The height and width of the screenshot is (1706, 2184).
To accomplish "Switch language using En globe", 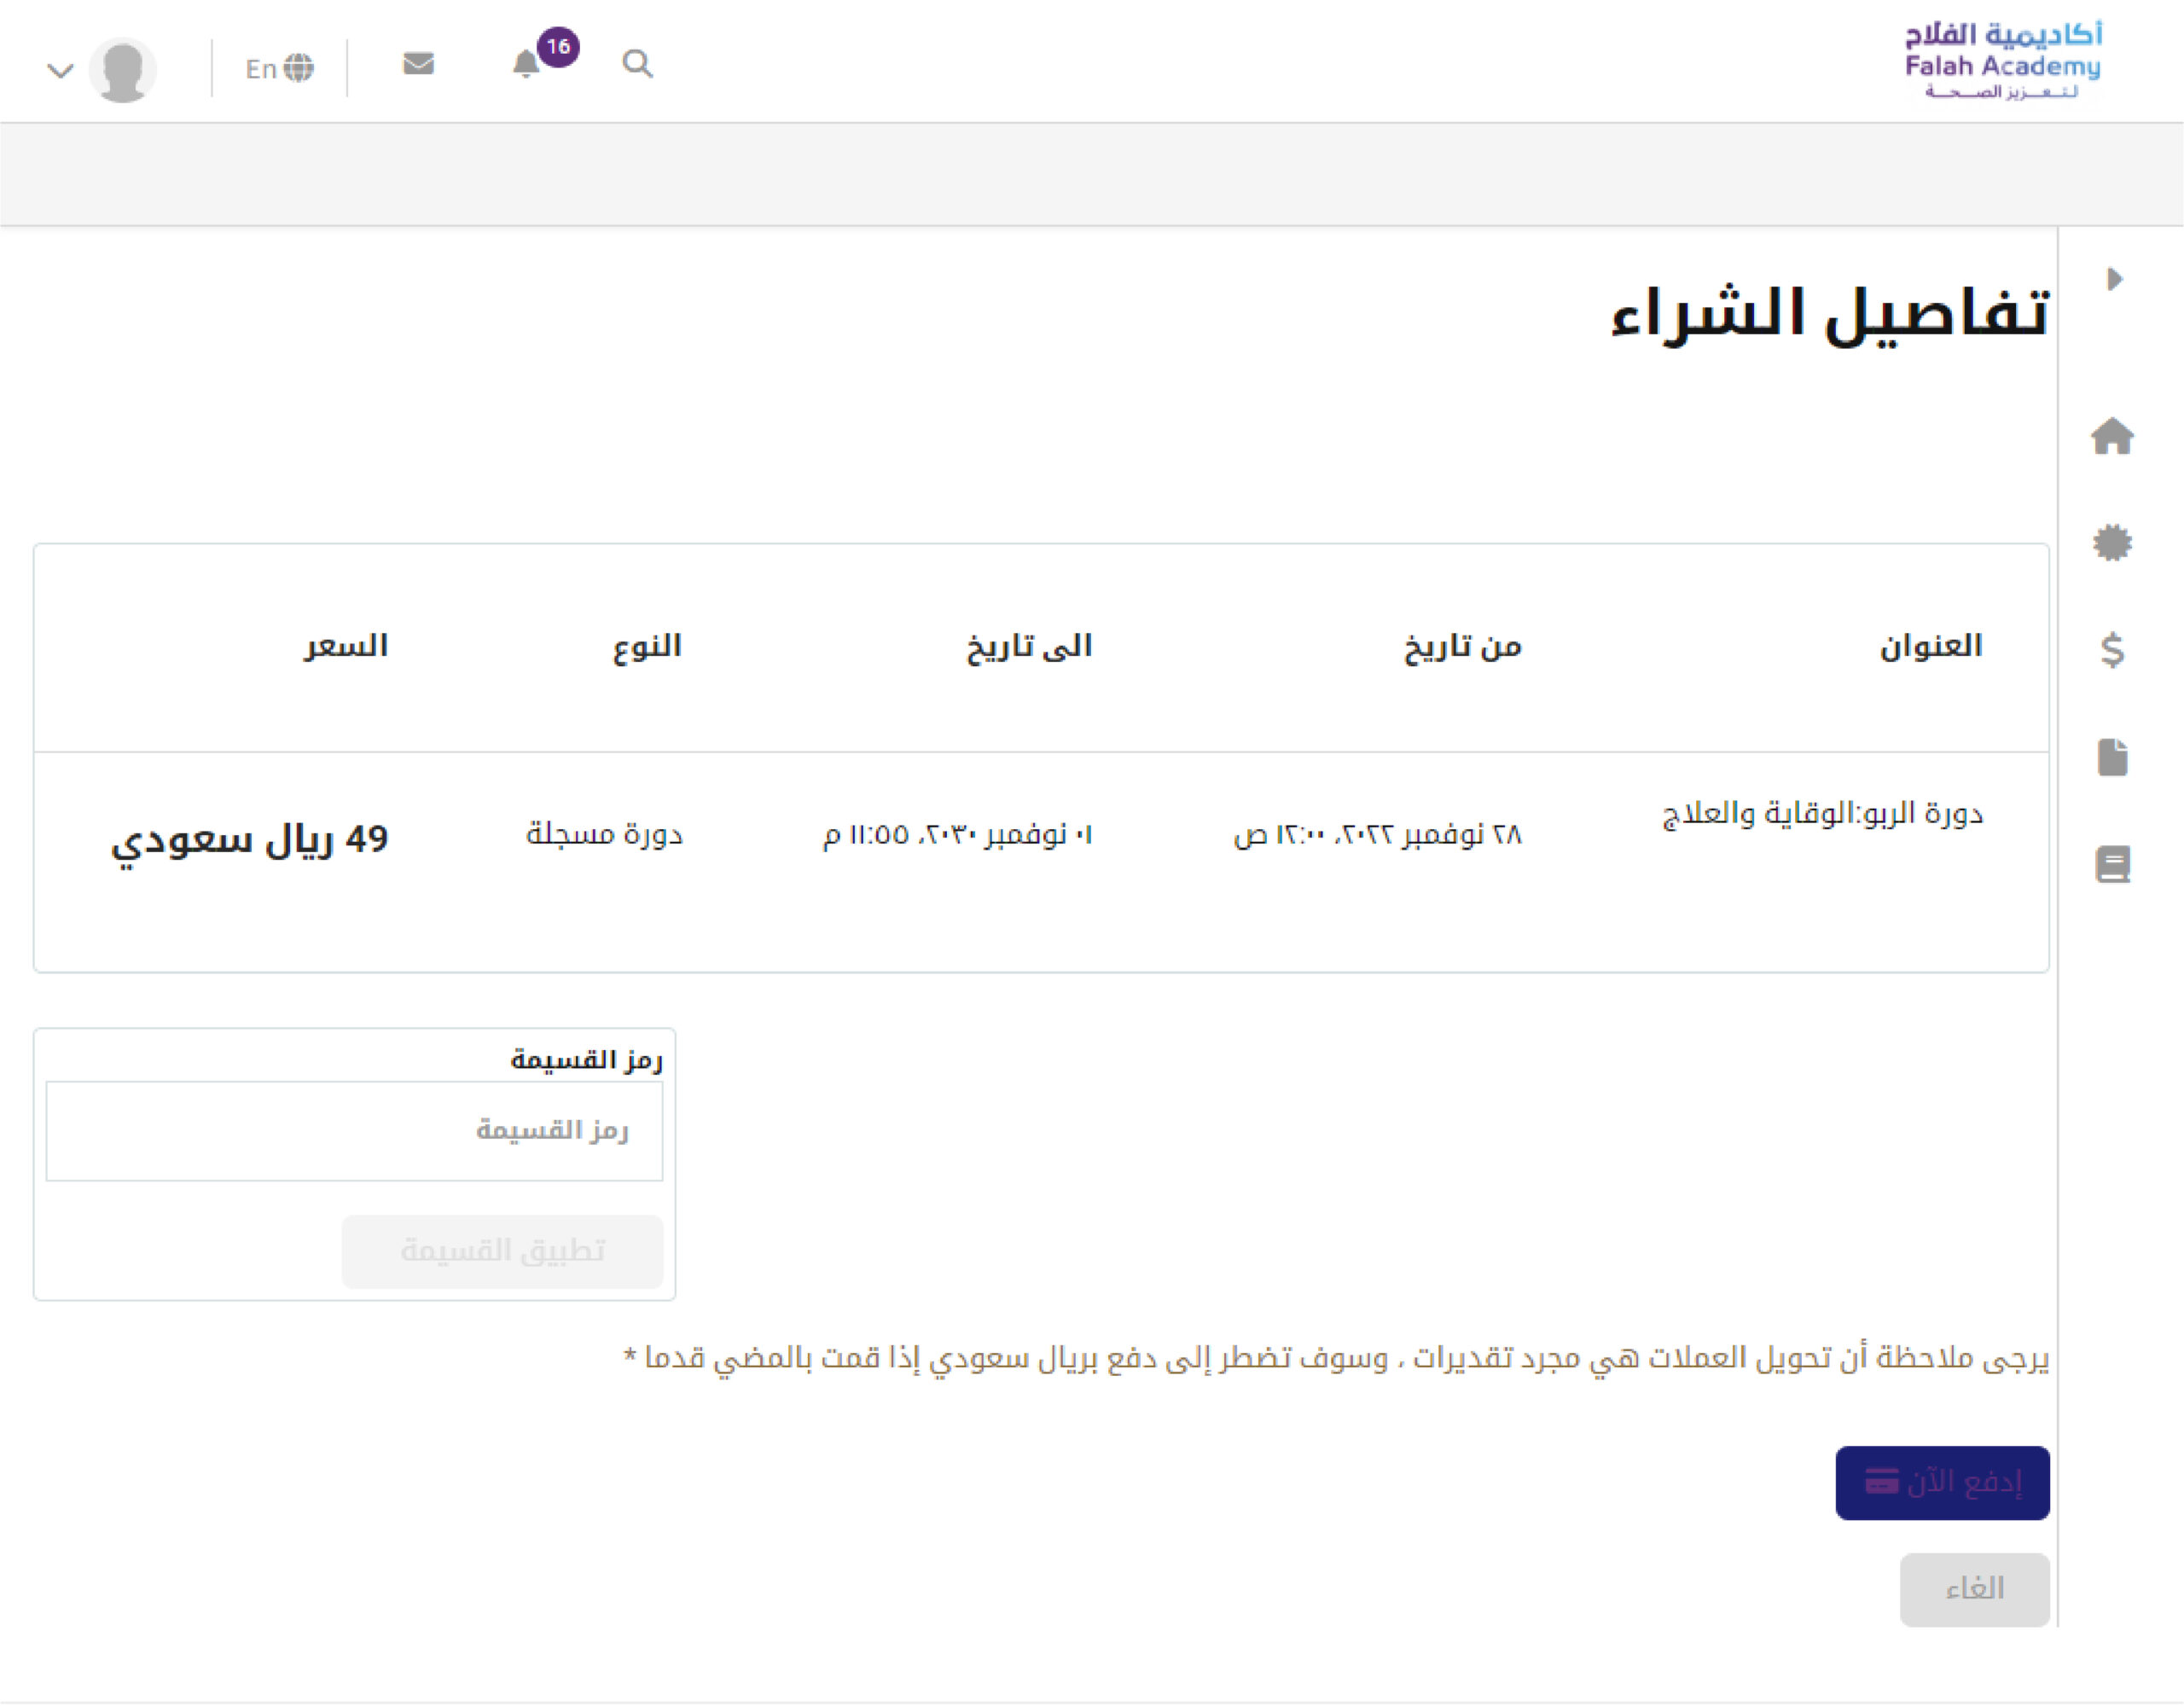I will point(279,68).
